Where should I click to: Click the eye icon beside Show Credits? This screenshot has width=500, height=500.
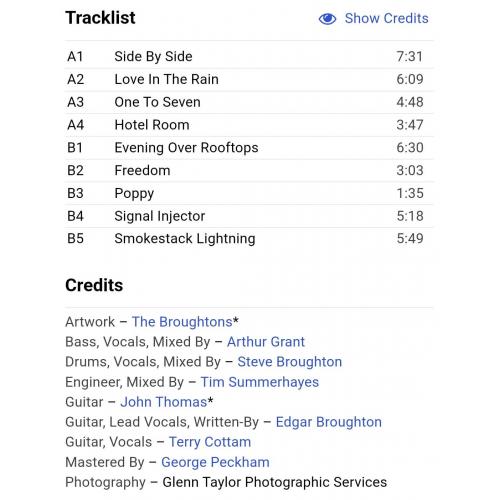click(x=327, y=19)
